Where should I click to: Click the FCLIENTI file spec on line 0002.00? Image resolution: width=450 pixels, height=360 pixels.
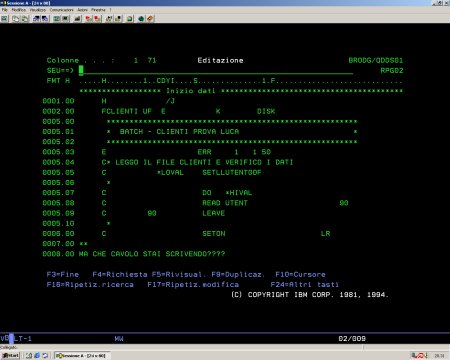(x=119, y=111)
